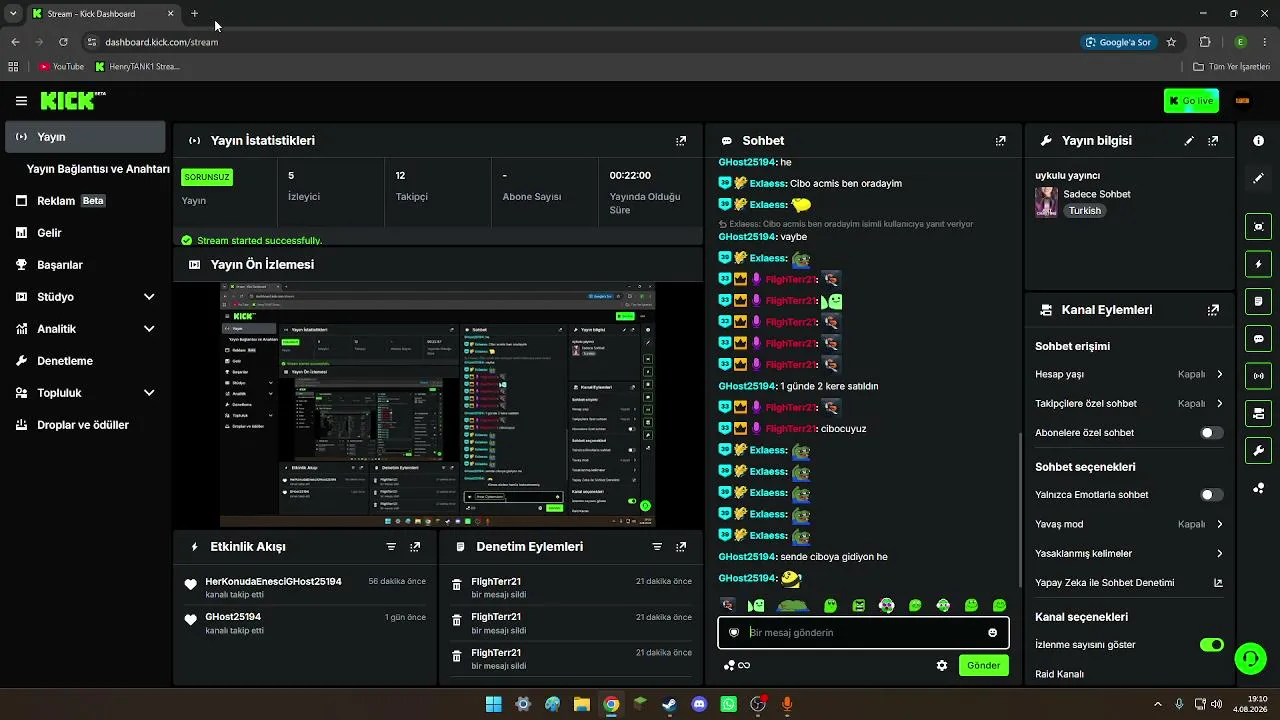Click the shield icon in message box
The width and height of the screenshot is (1280, 720).
[x=734, y=632]
